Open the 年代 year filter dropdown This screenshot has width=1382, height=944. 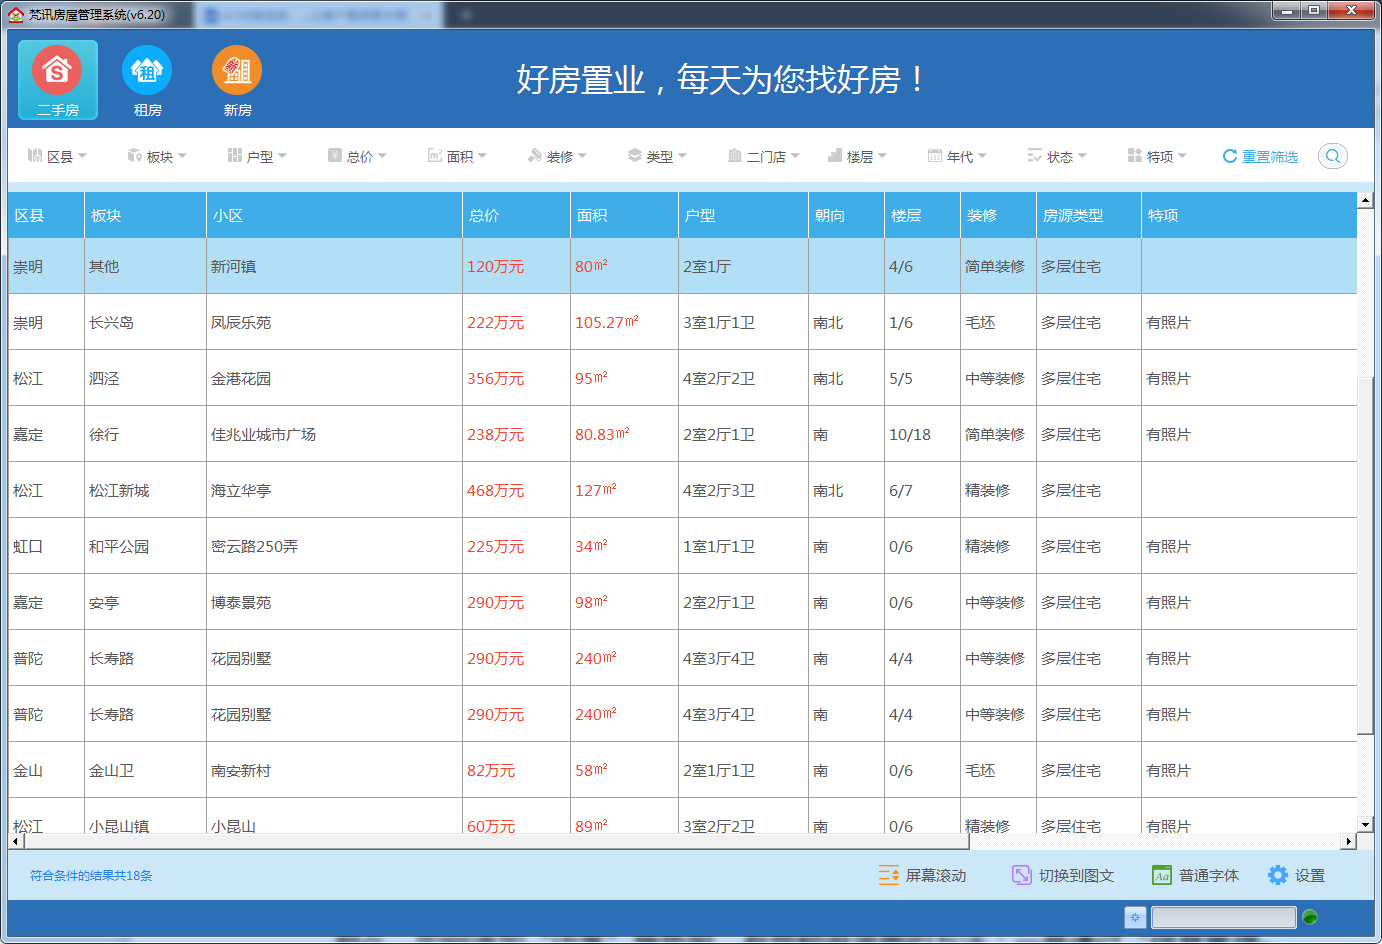pos(957,156)
